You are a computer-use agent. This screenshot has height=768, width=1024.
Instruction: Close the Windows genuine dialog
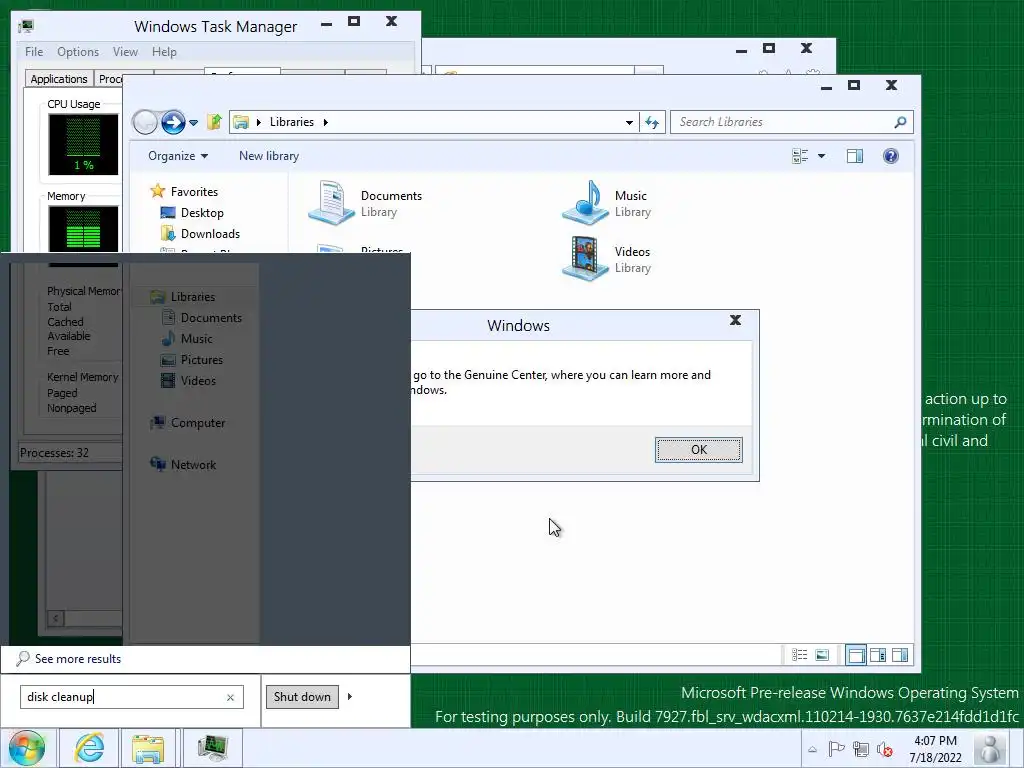pos(735,320)
